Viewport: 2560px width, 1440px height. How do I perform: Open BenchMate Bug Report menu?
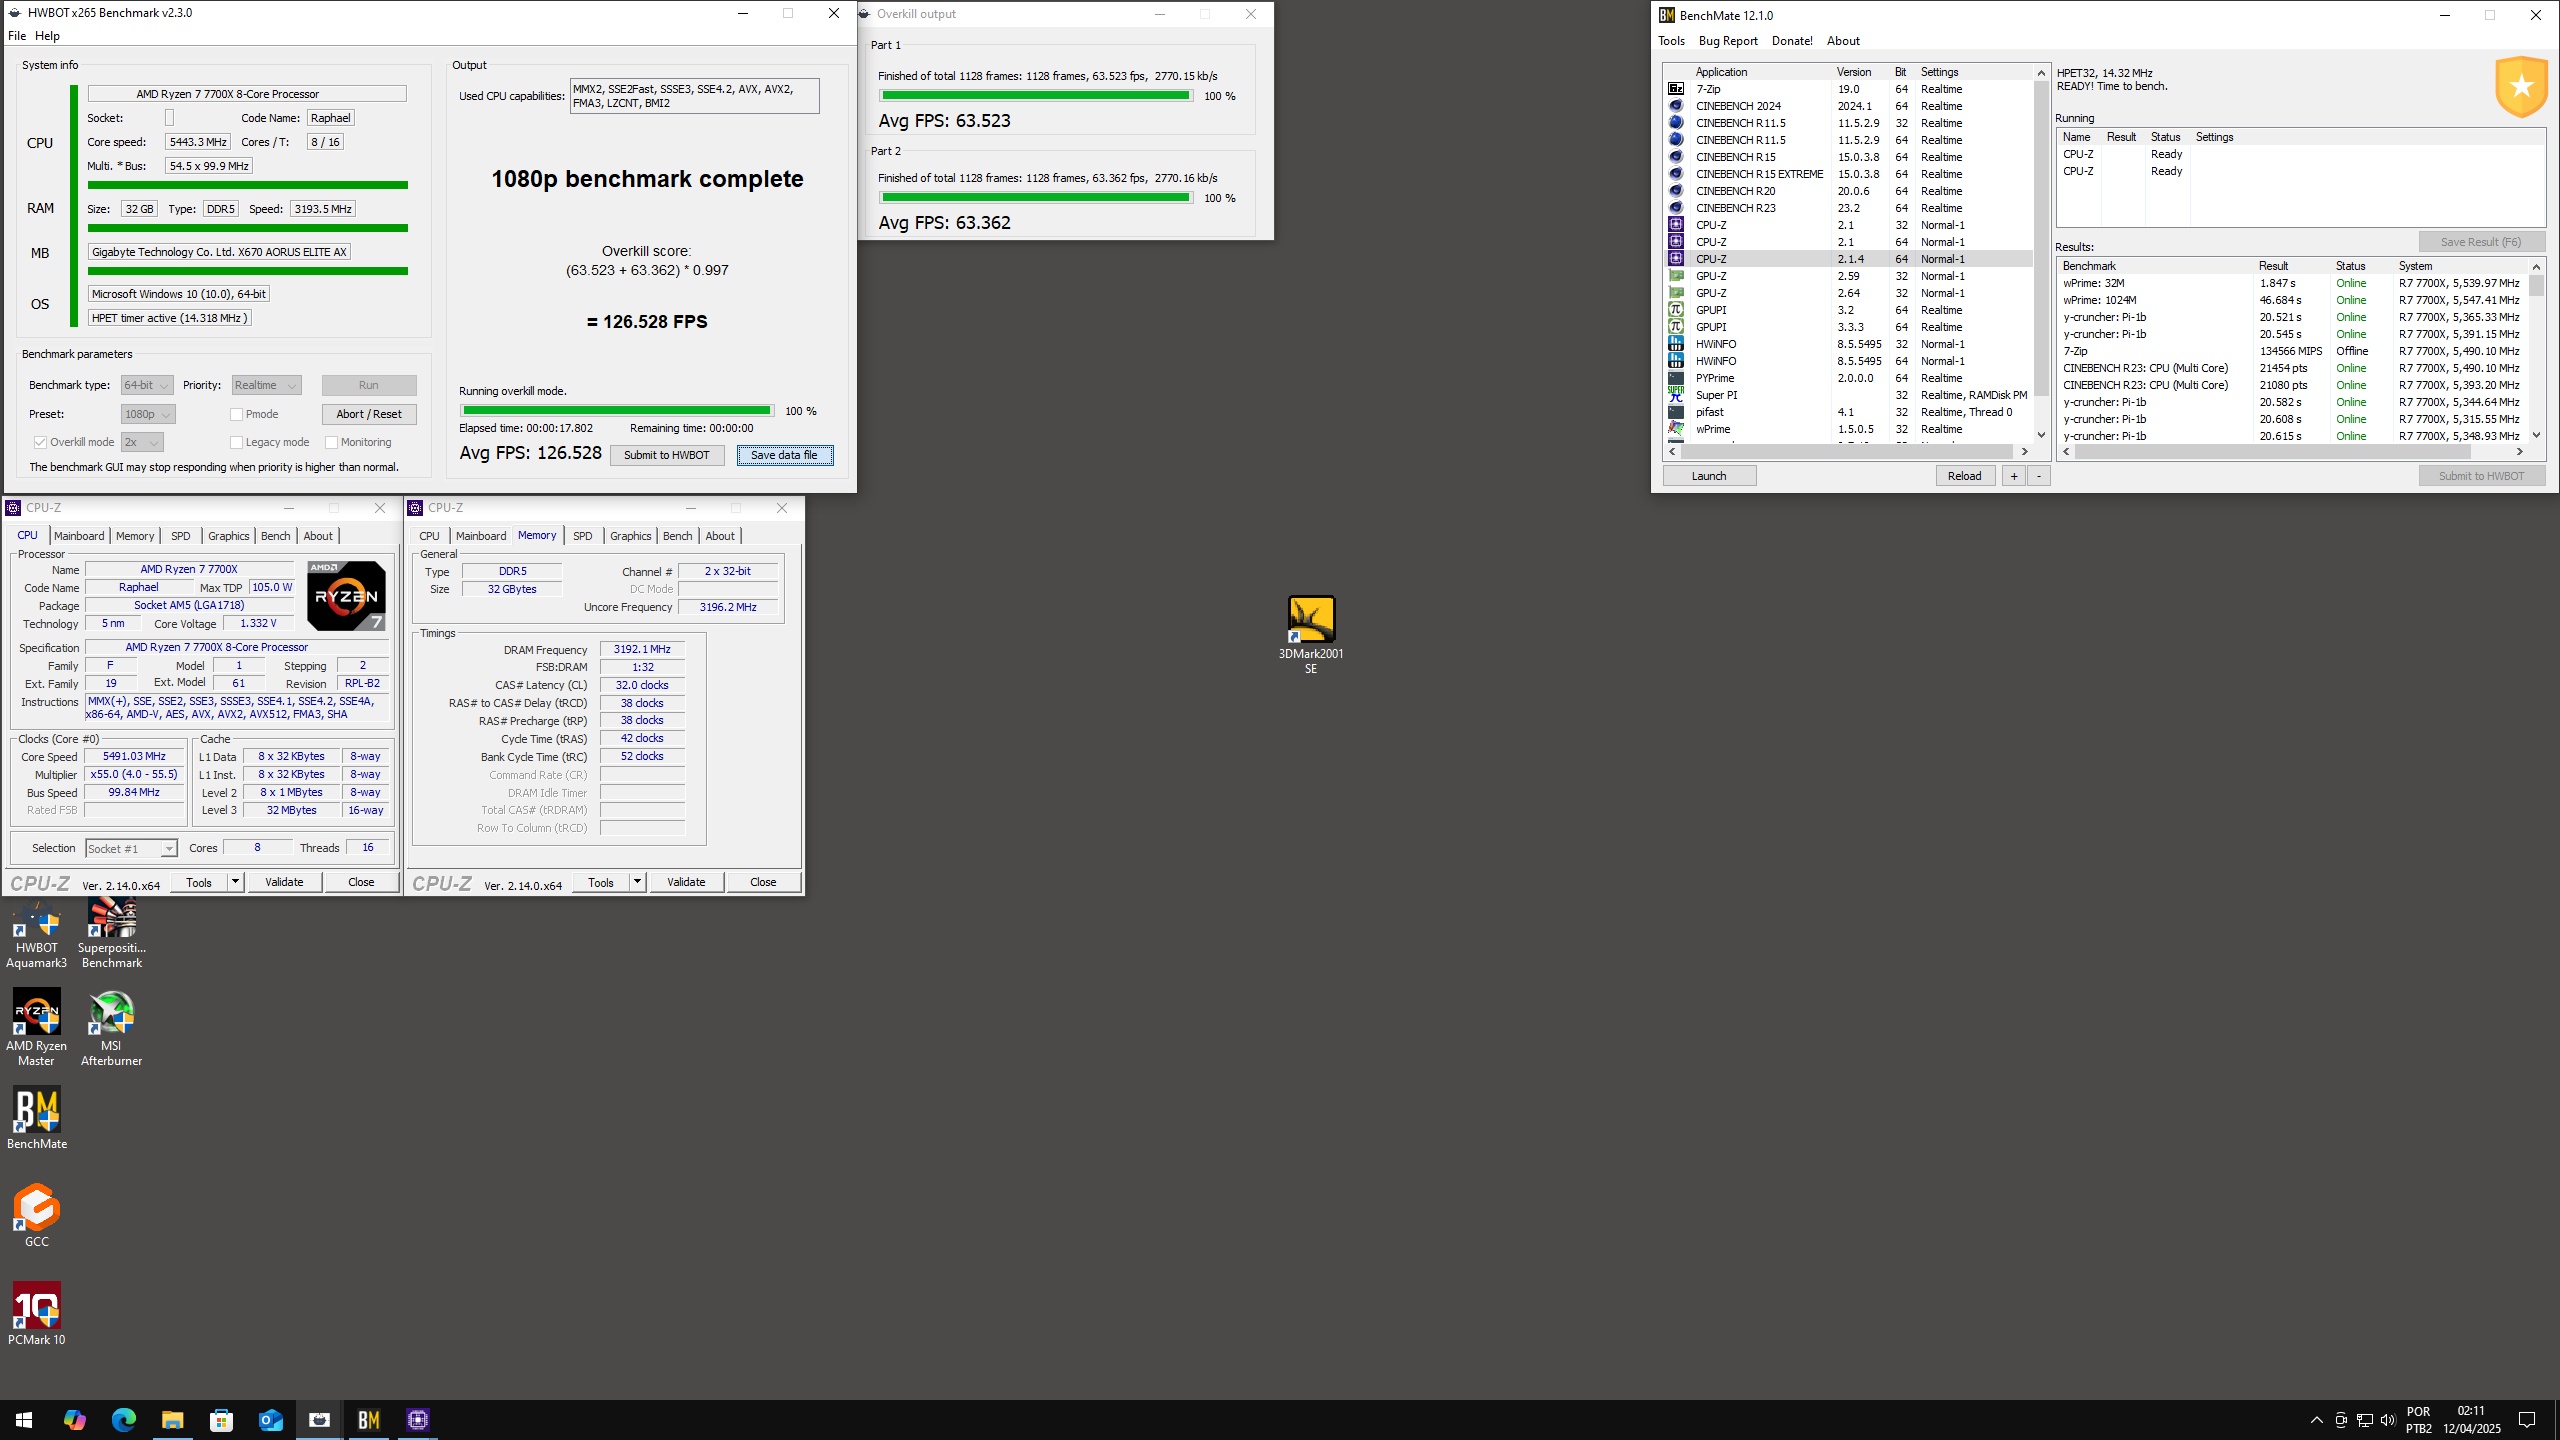tap(1728, 41)
